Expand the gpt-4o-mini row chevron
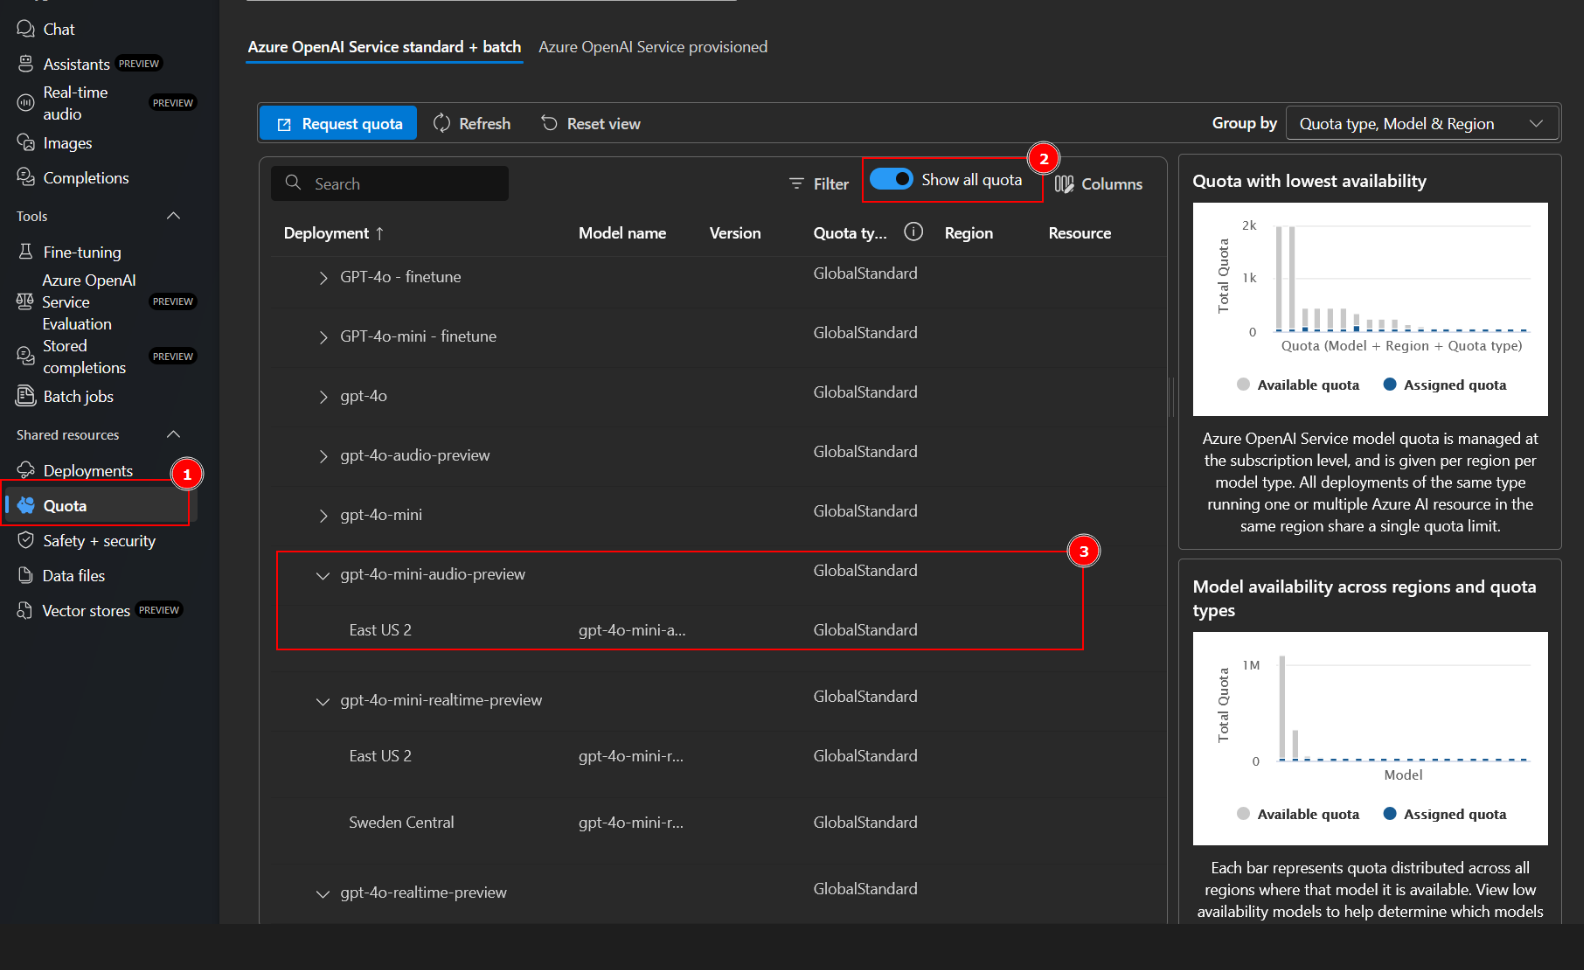Screen dimensions: 1584x970 [323, 516]
